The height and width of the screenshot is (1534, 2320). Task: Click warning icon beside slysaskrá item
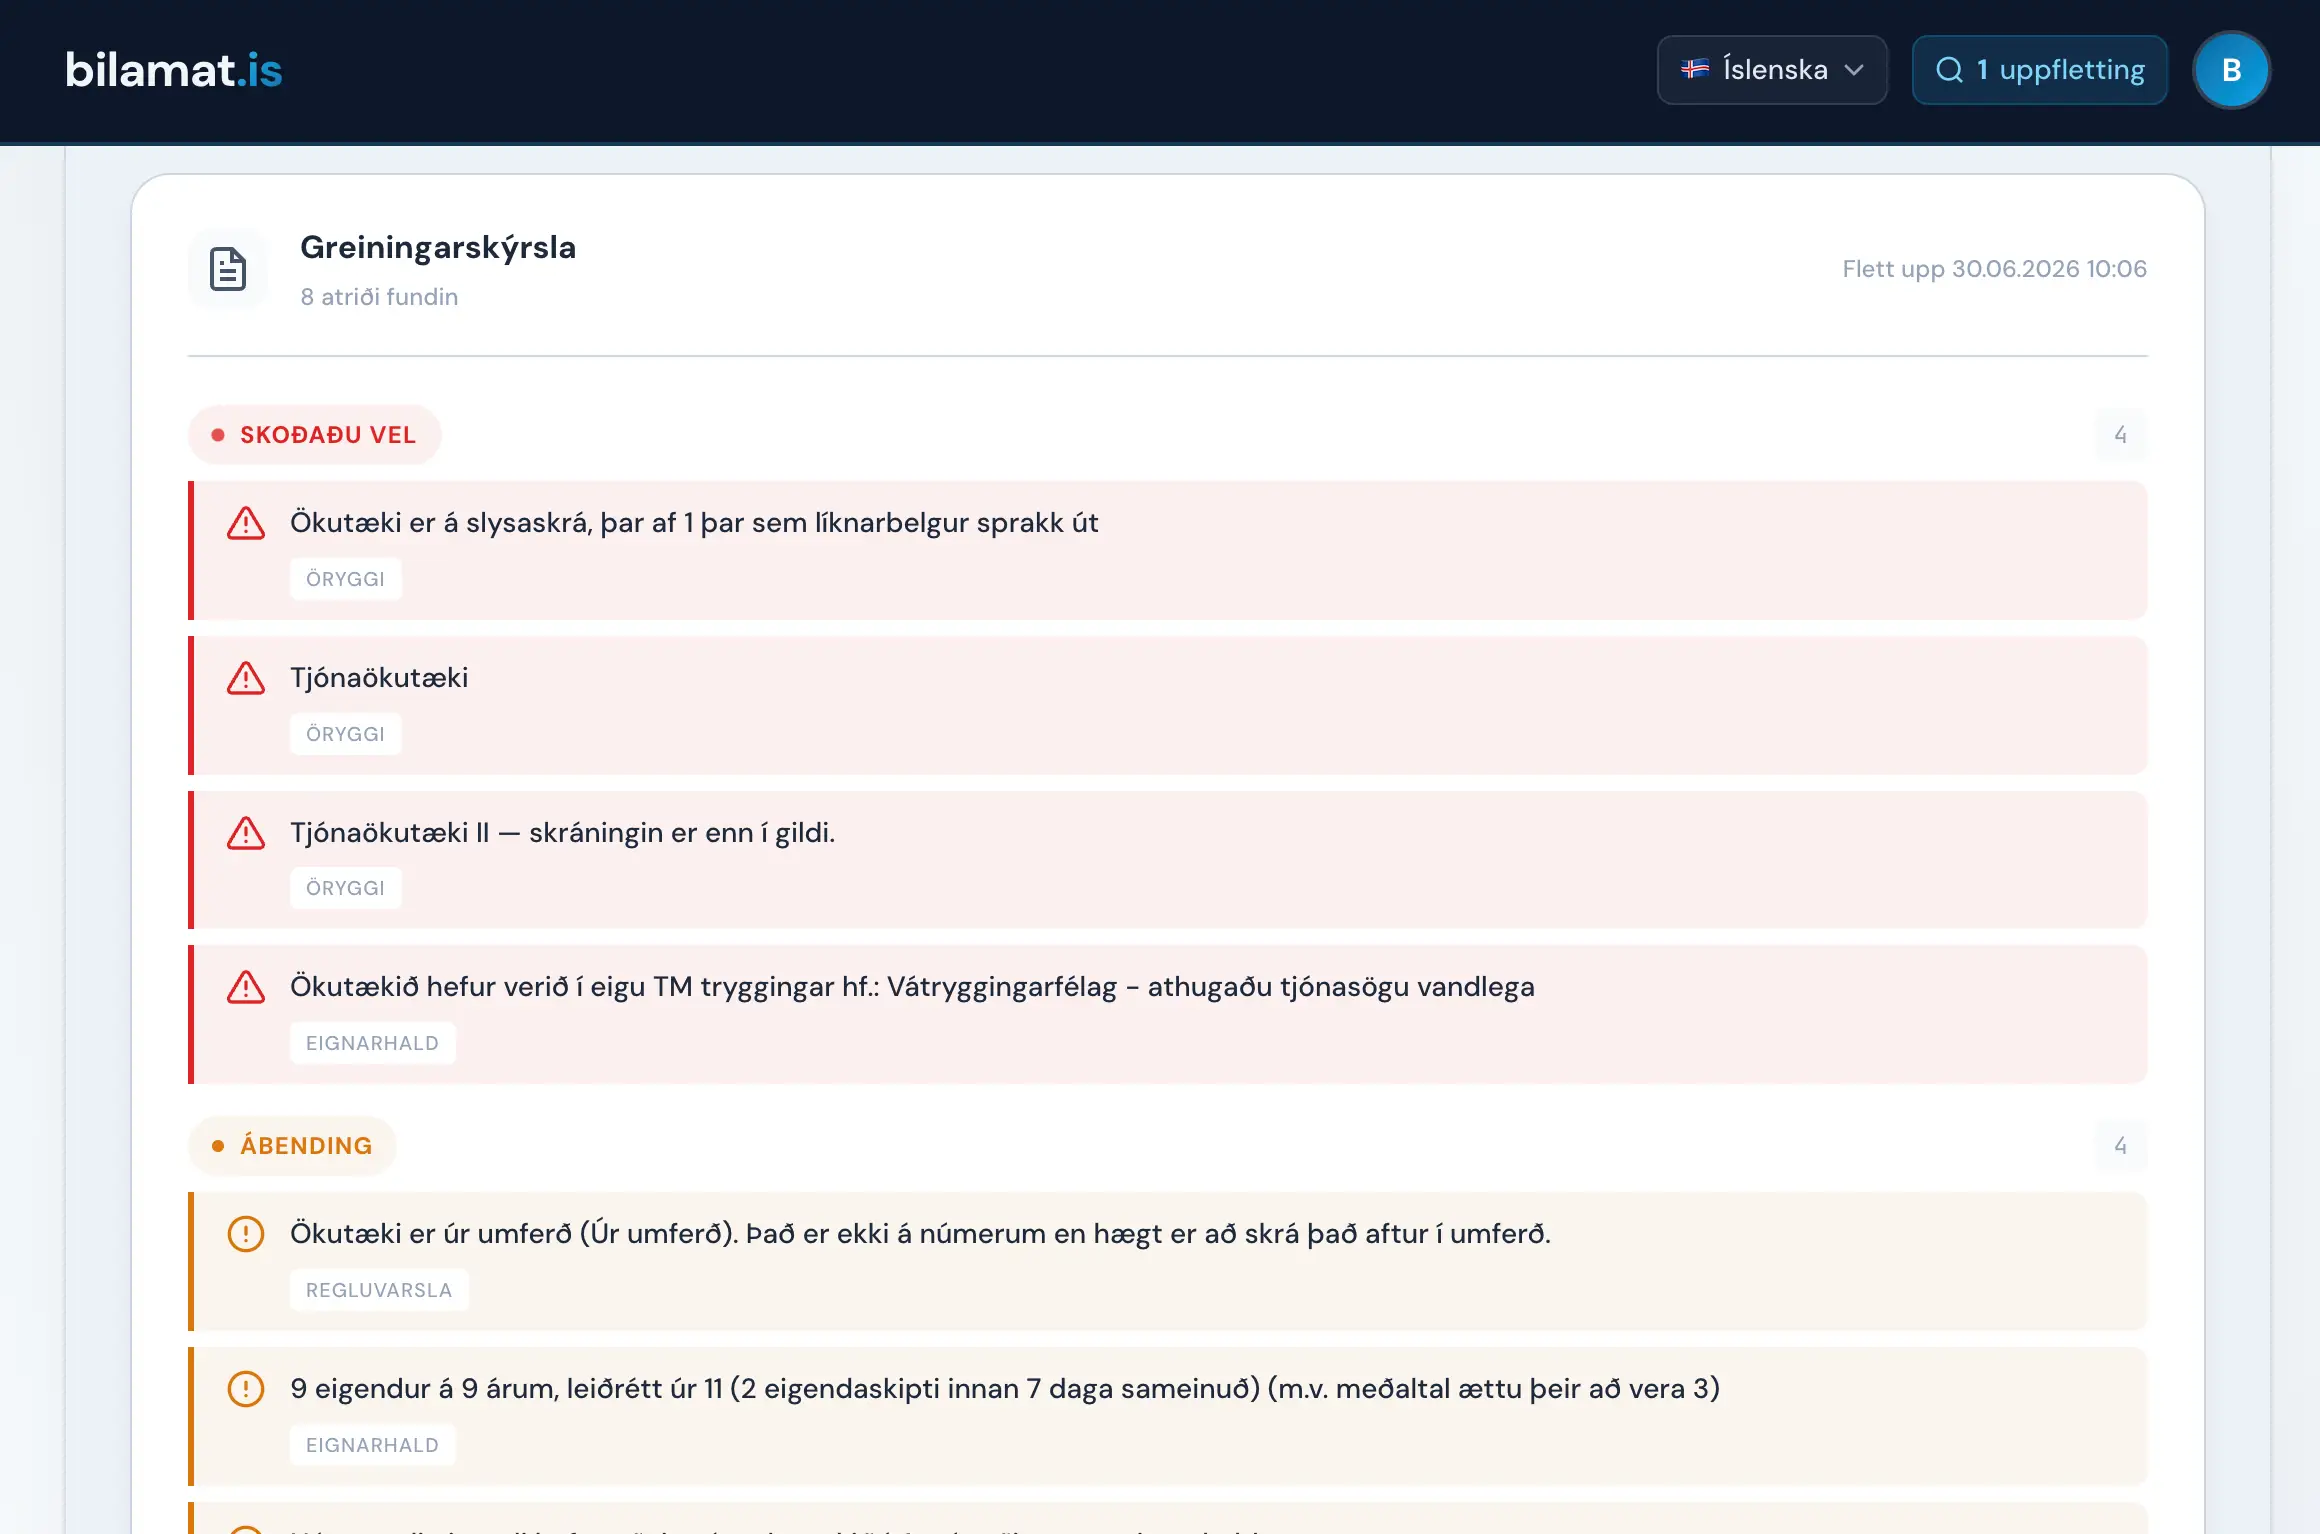(x=246, y=523)
